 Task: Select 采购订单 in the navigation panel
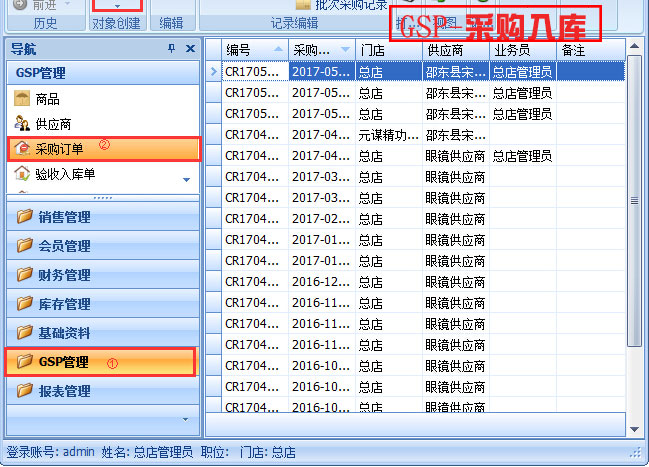click(x=59, y=149)
